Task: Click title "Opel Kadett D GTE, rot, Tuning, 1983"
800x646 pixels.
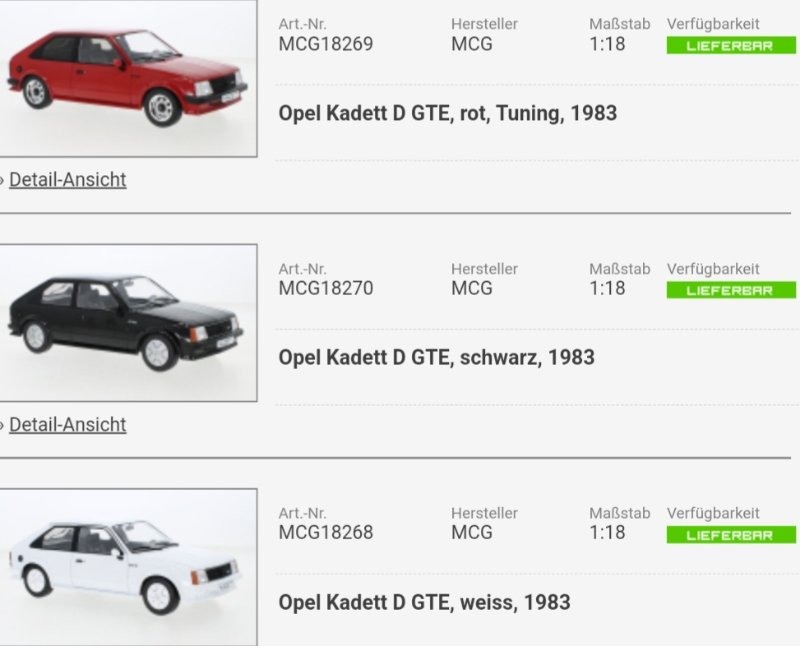Action: coord(447,113)
